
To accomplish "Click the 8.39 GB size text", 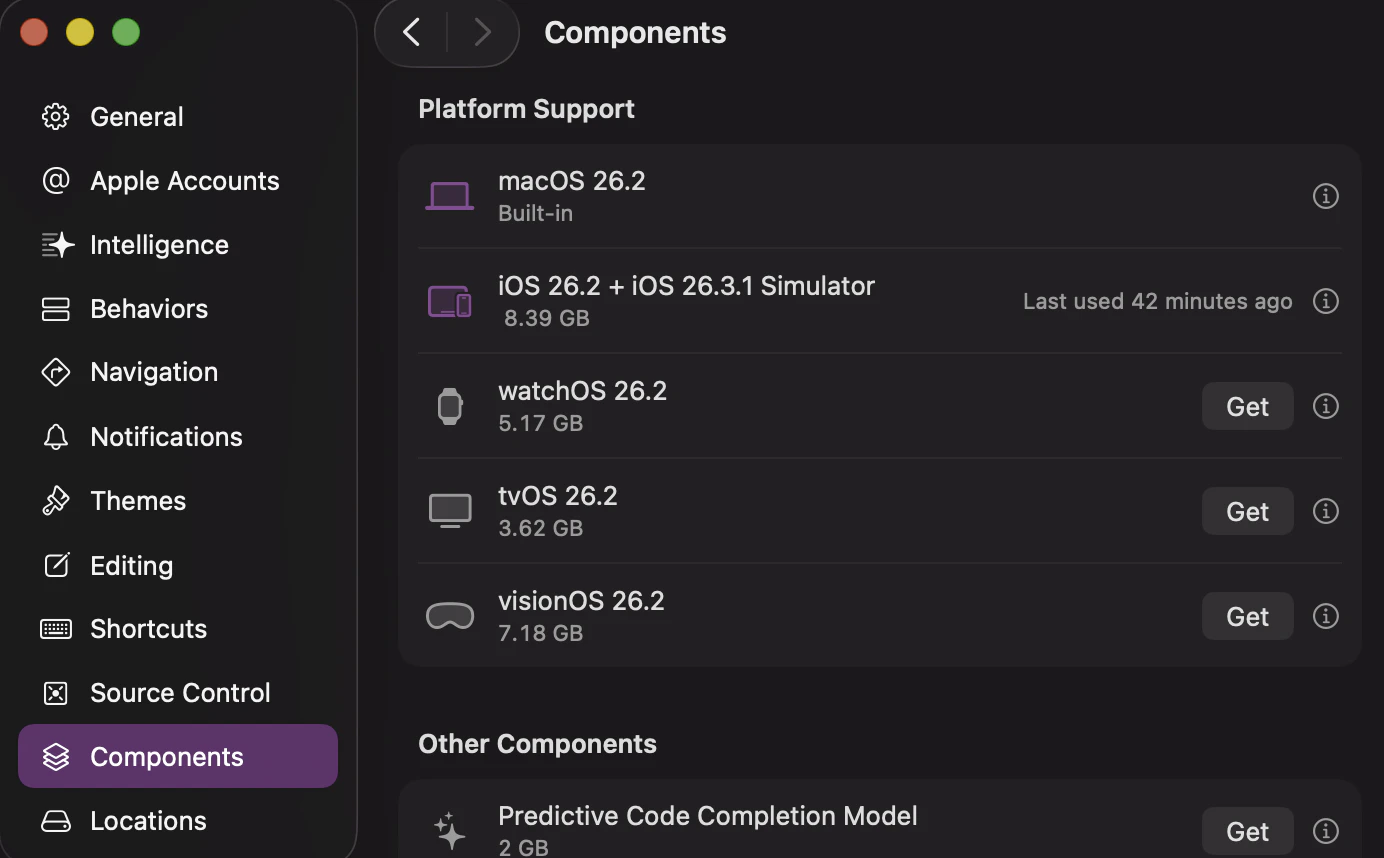I will coord(547,318).
